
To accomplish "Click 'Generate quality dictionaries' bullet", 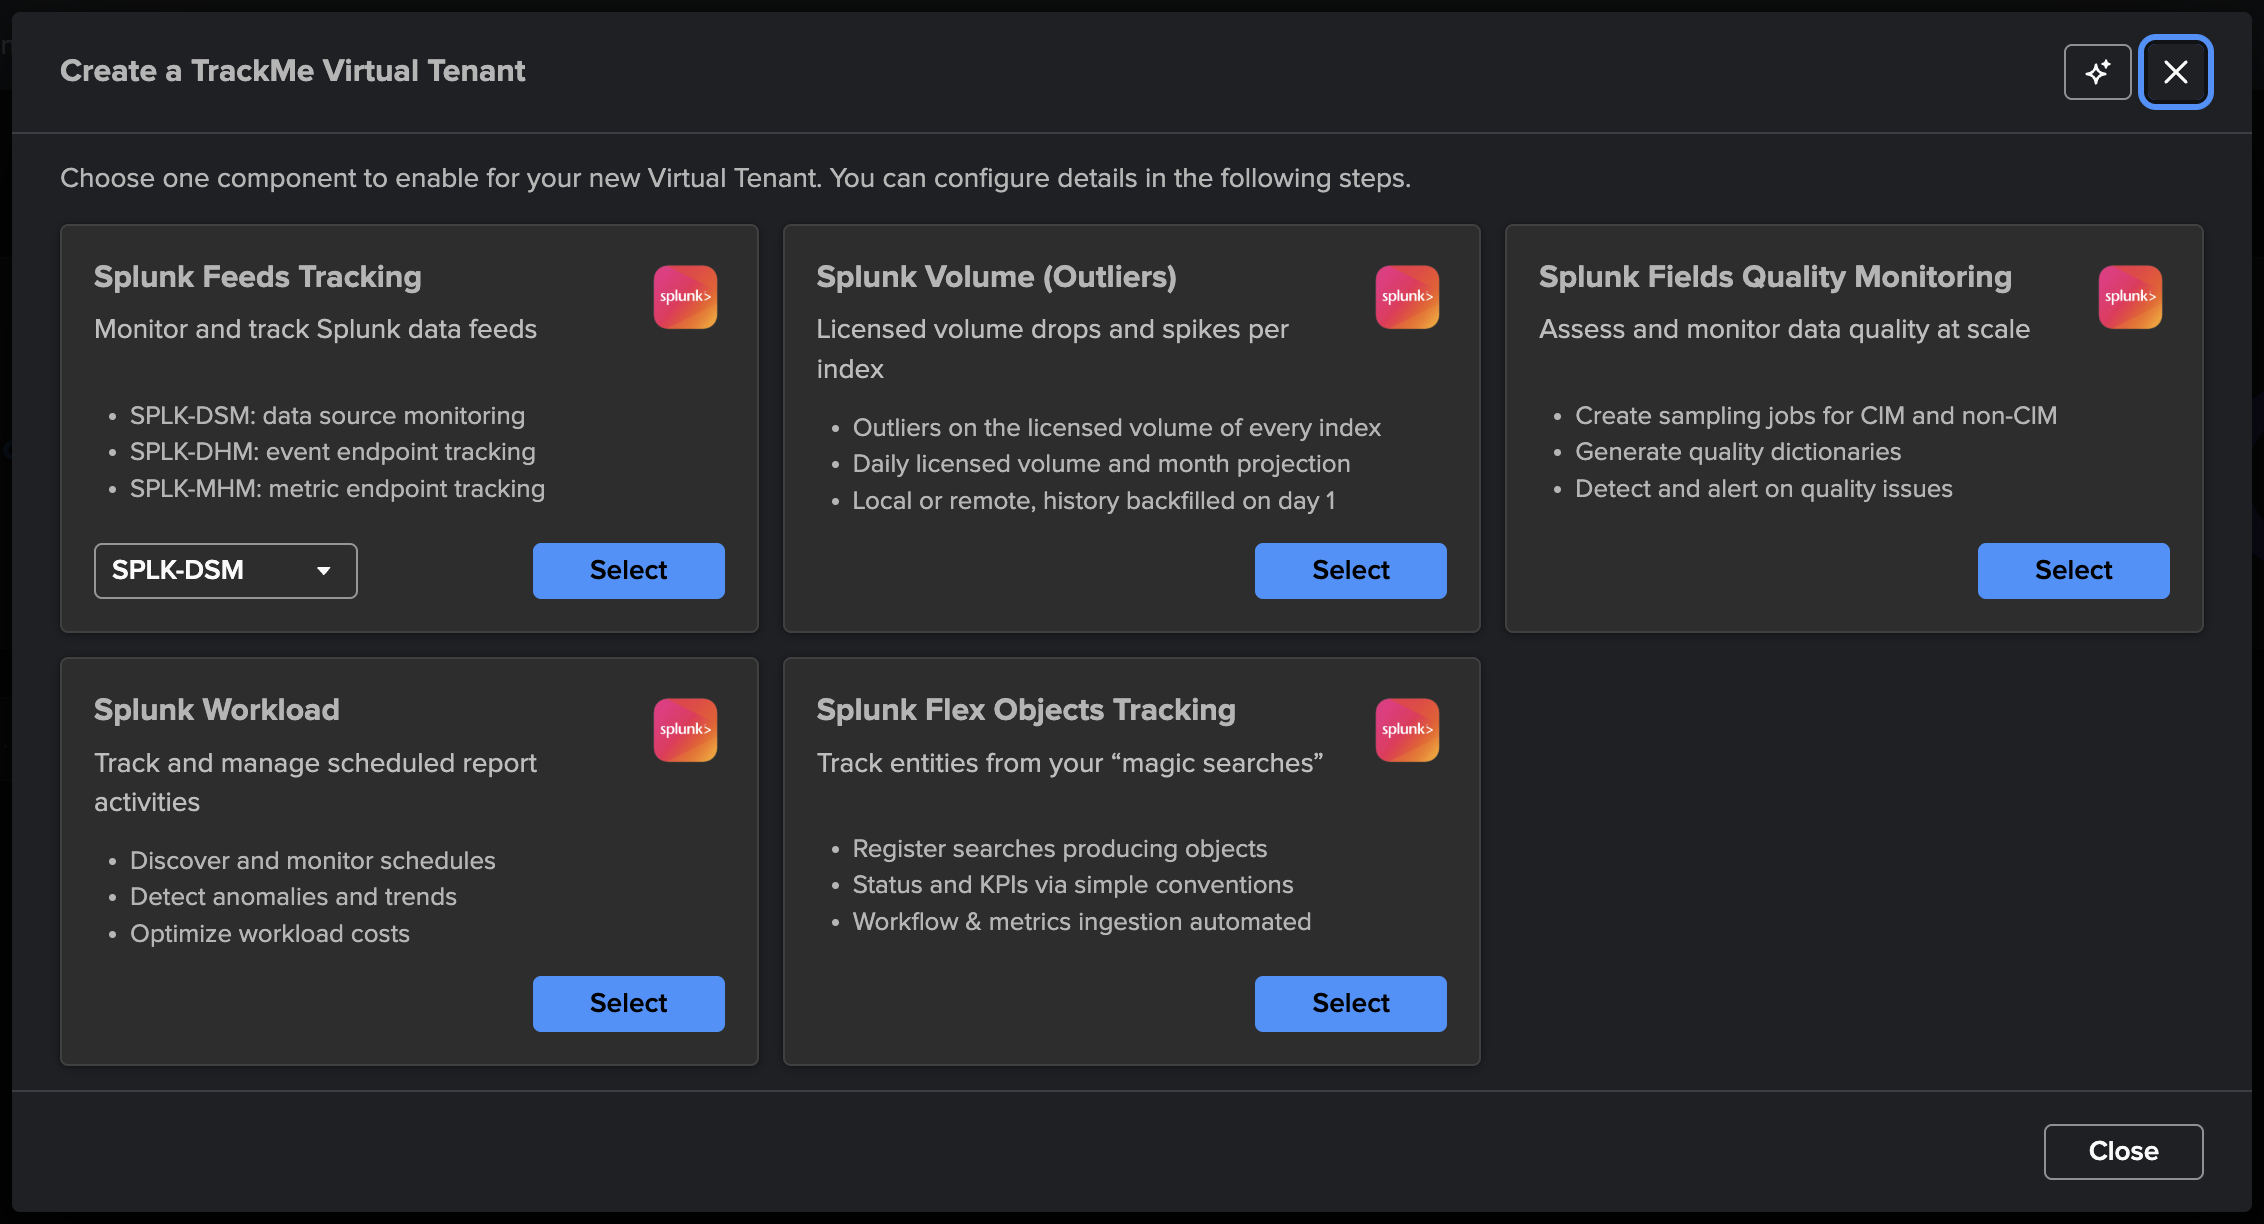I will pyautogui.click(x=1738, y=452).
